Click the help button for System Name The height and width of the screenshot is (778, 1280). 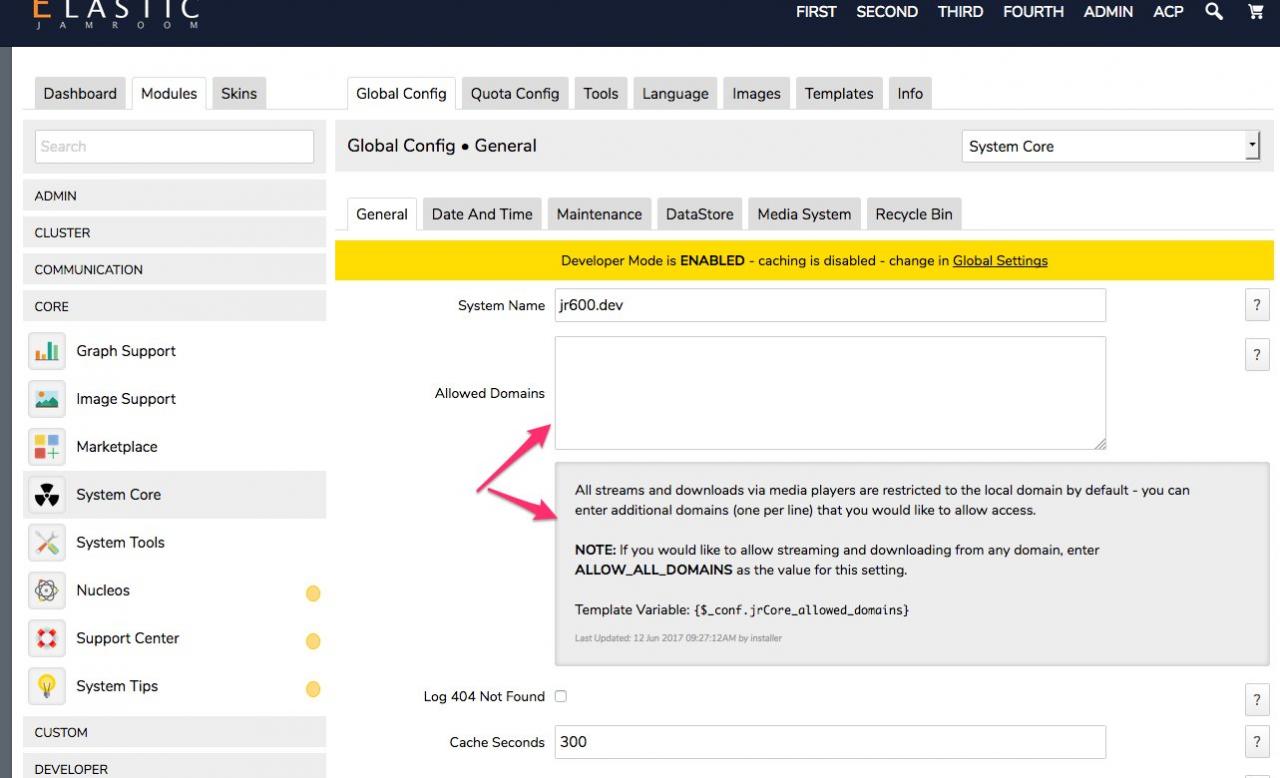1257,306
